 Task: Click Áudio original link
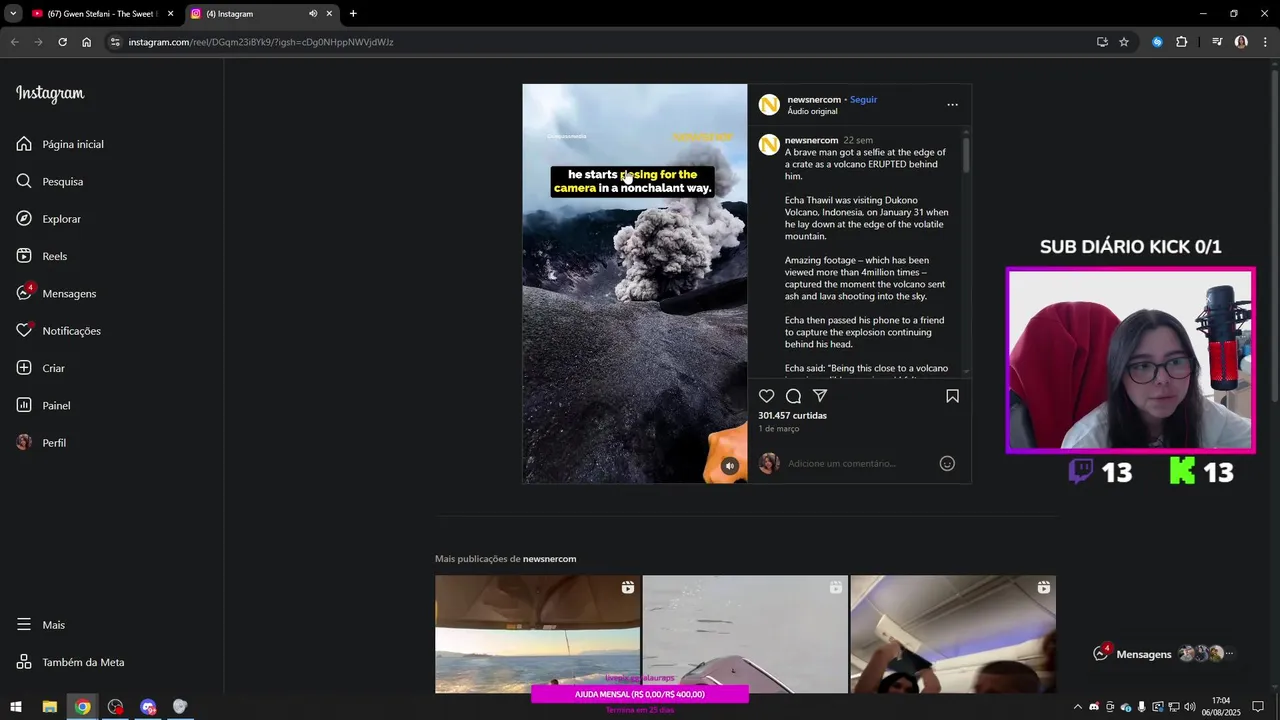tap(812, 111)
